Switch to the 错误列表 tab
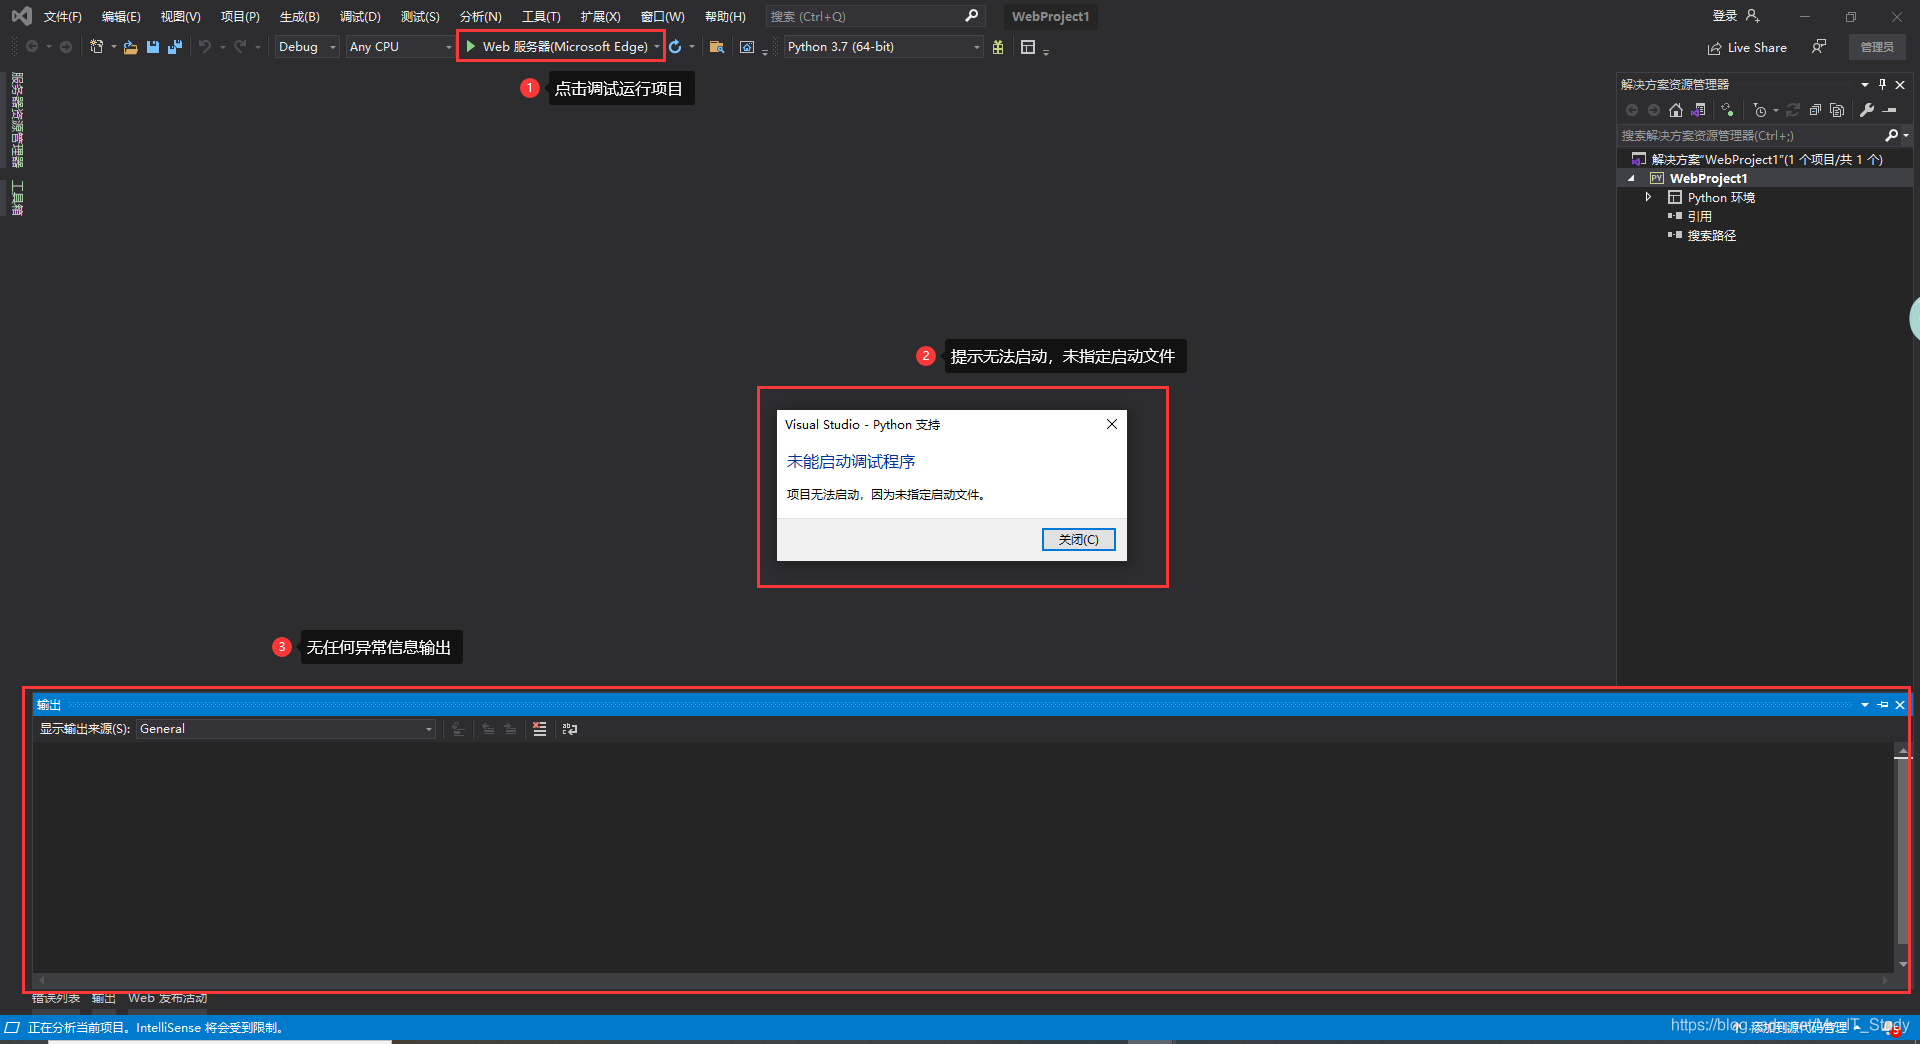1920x1044 pixels. (56, 999)
